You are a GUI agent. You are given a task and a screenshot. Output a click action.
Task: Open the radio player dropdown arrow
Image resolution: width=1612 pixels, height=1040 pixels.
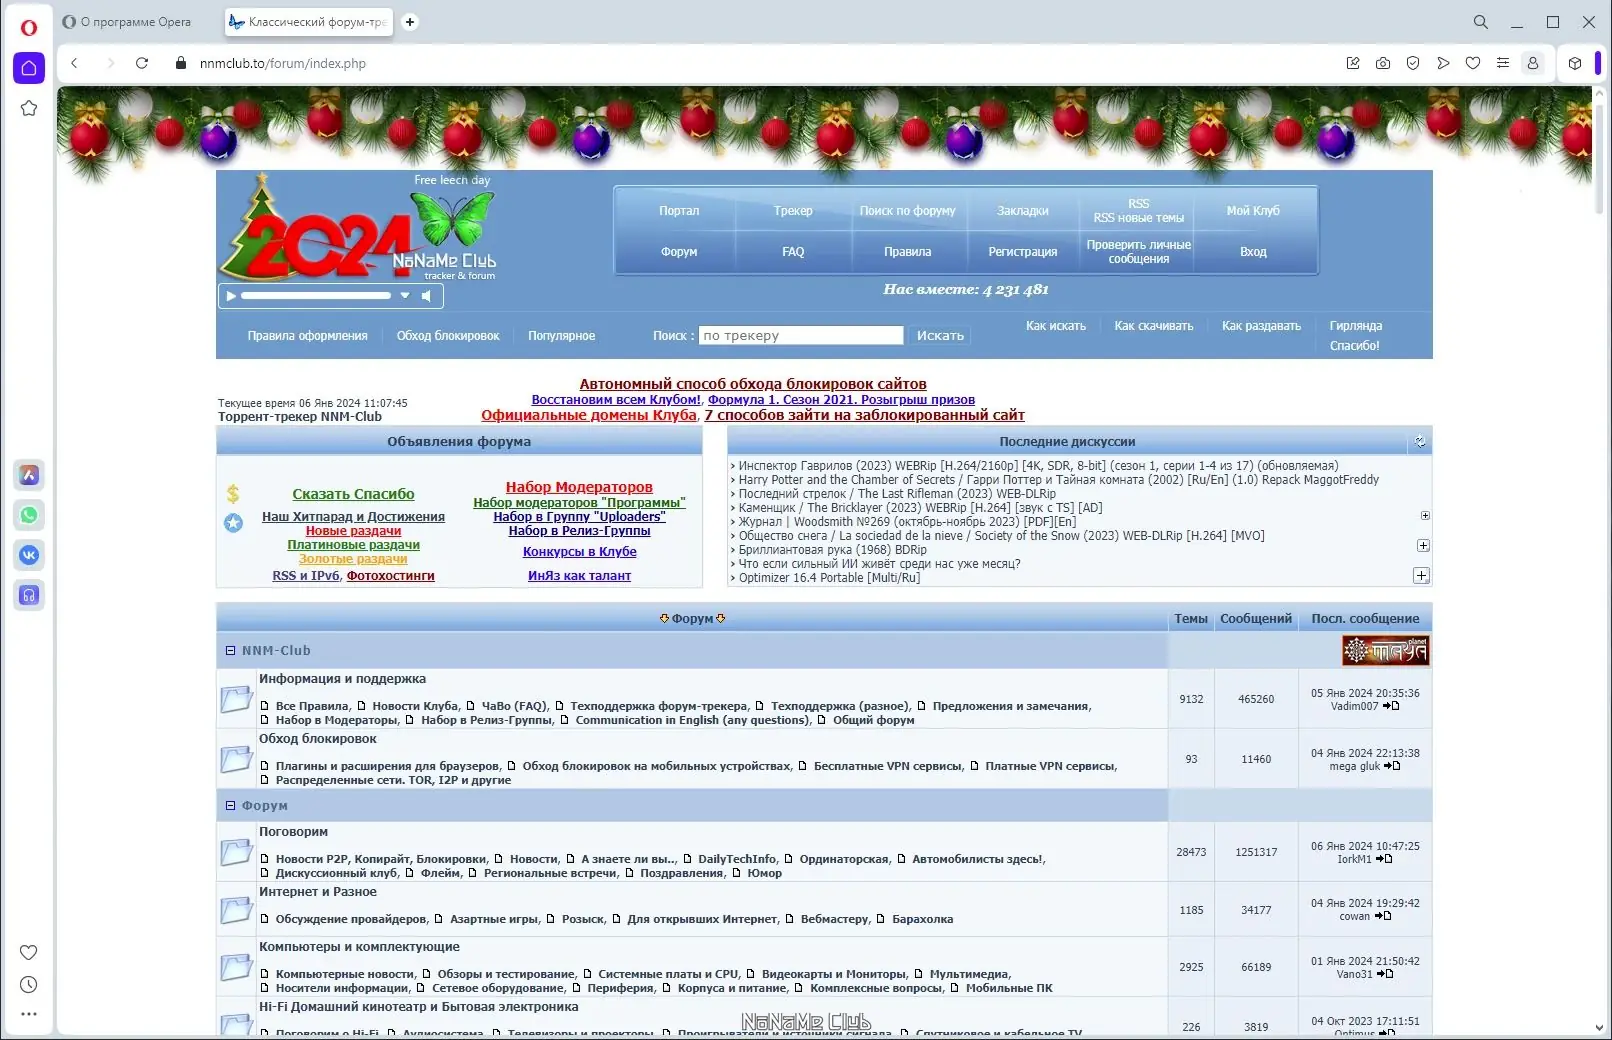pyautogui.click(x=405, y=296)
